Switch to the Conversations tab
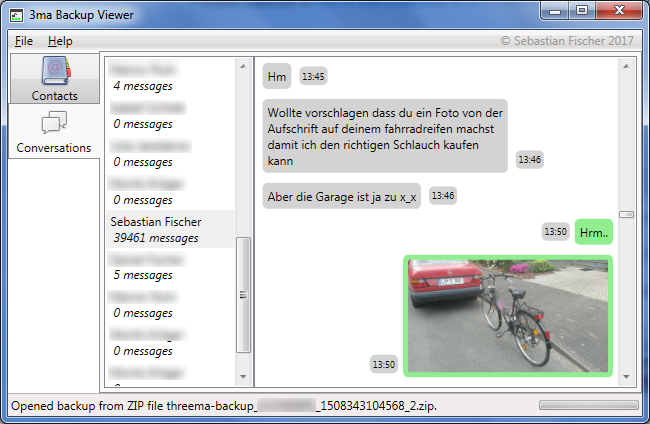This screenshot has height=424, width=650. pos(54,131)
